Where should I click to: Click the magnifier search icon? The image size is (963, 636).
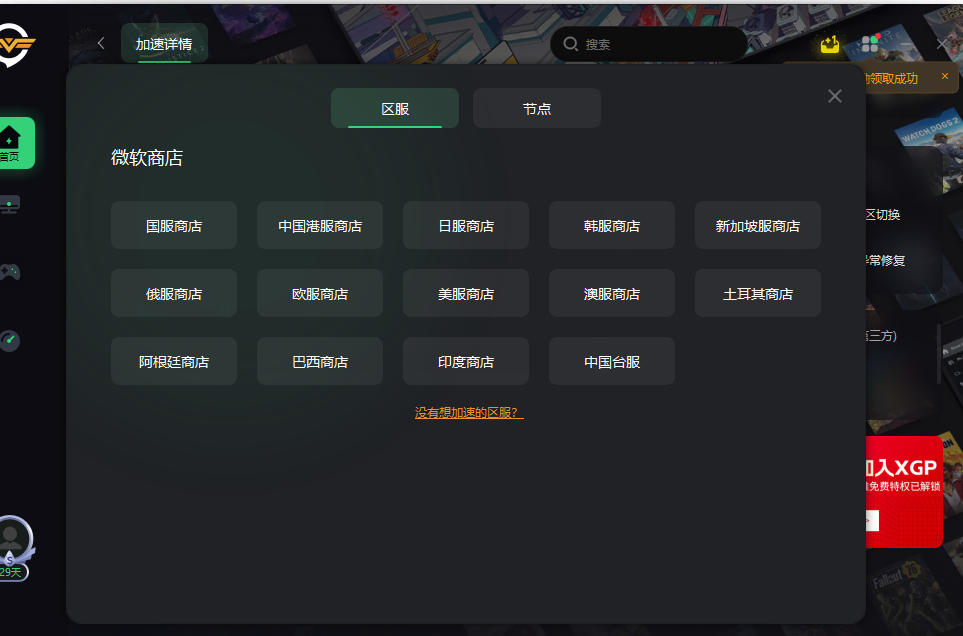click(571, 44)
